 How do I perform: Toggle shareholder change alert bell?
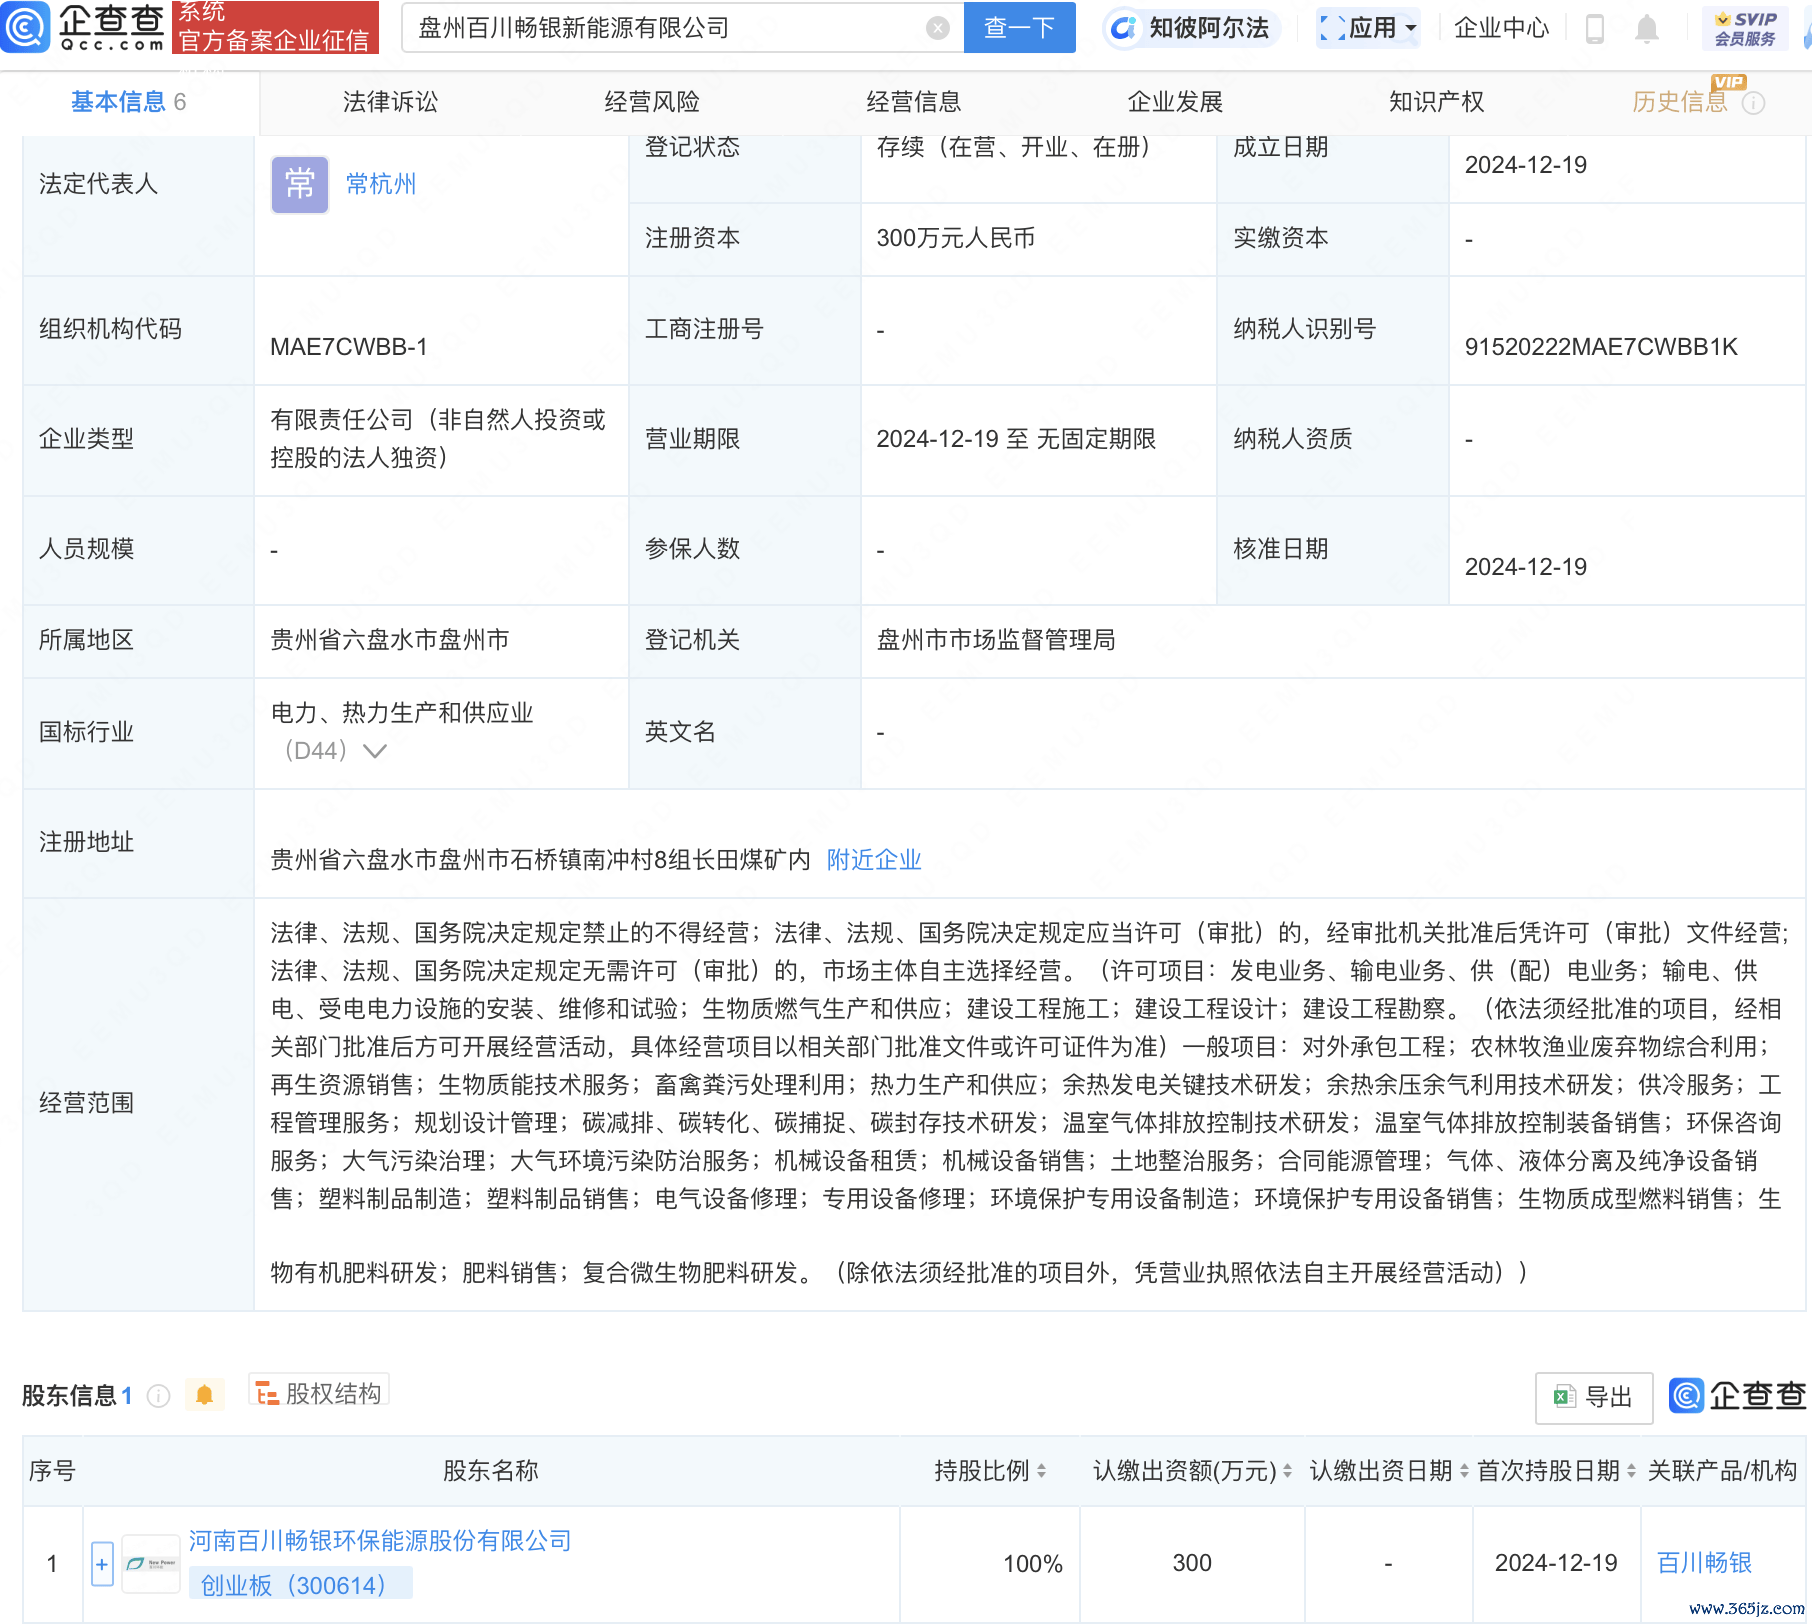(204, 1394)
